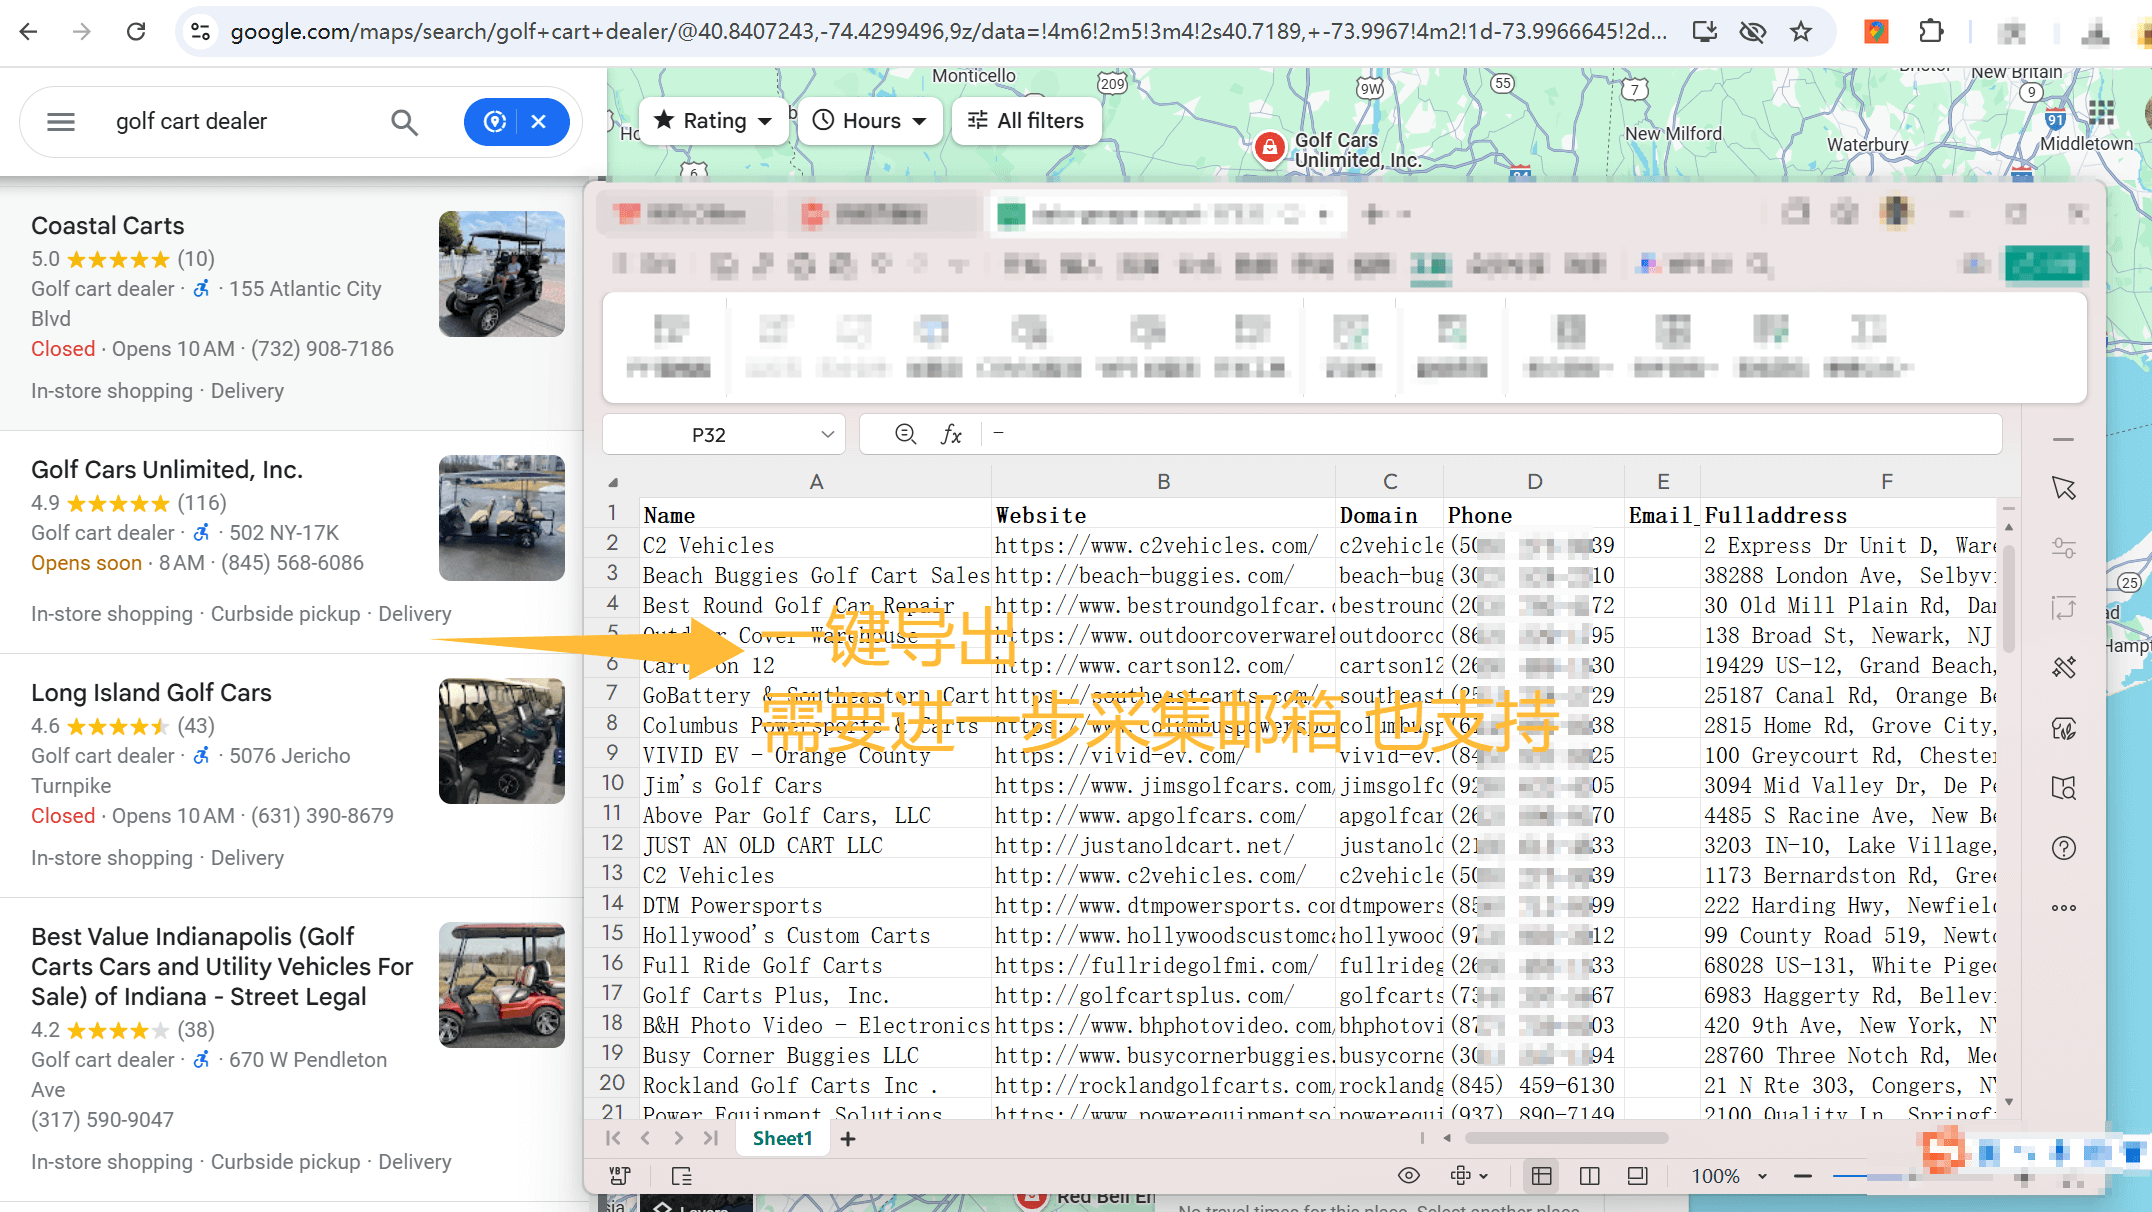The width and height of the screenshot is (2152, 1212).
Task: Click the Jim's Golf Cars cell
Action: (x=815, y=786)
